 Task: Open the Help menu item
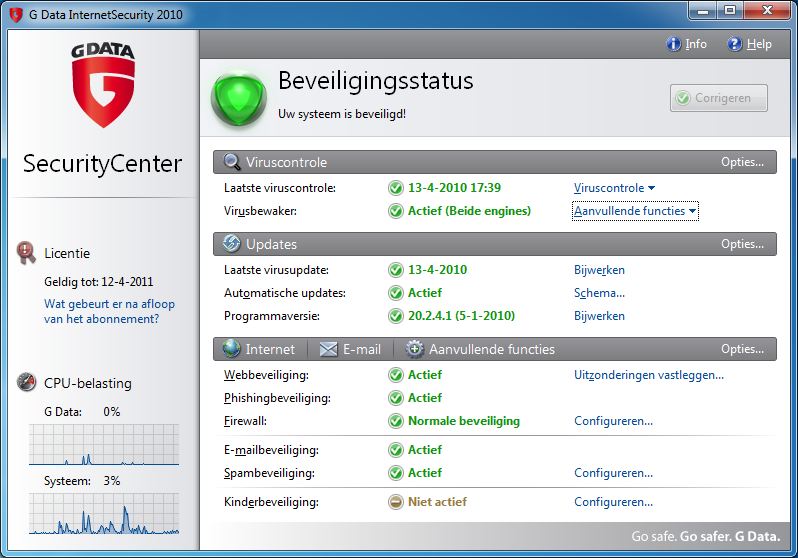pyautogui.click(x=749, y=44)
